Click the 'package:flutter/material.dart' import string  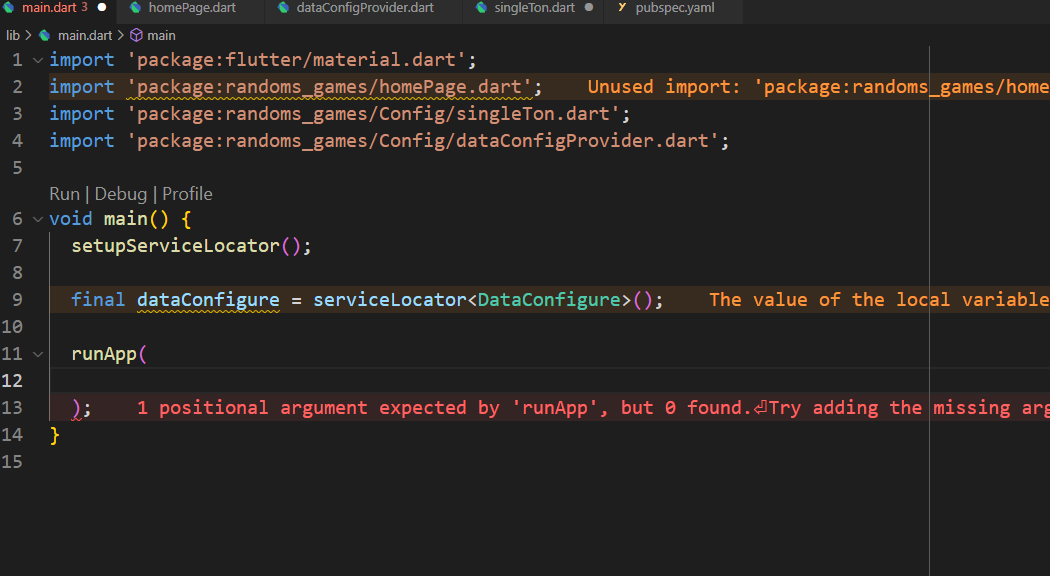pyautogui.click(x=295, y=60)
